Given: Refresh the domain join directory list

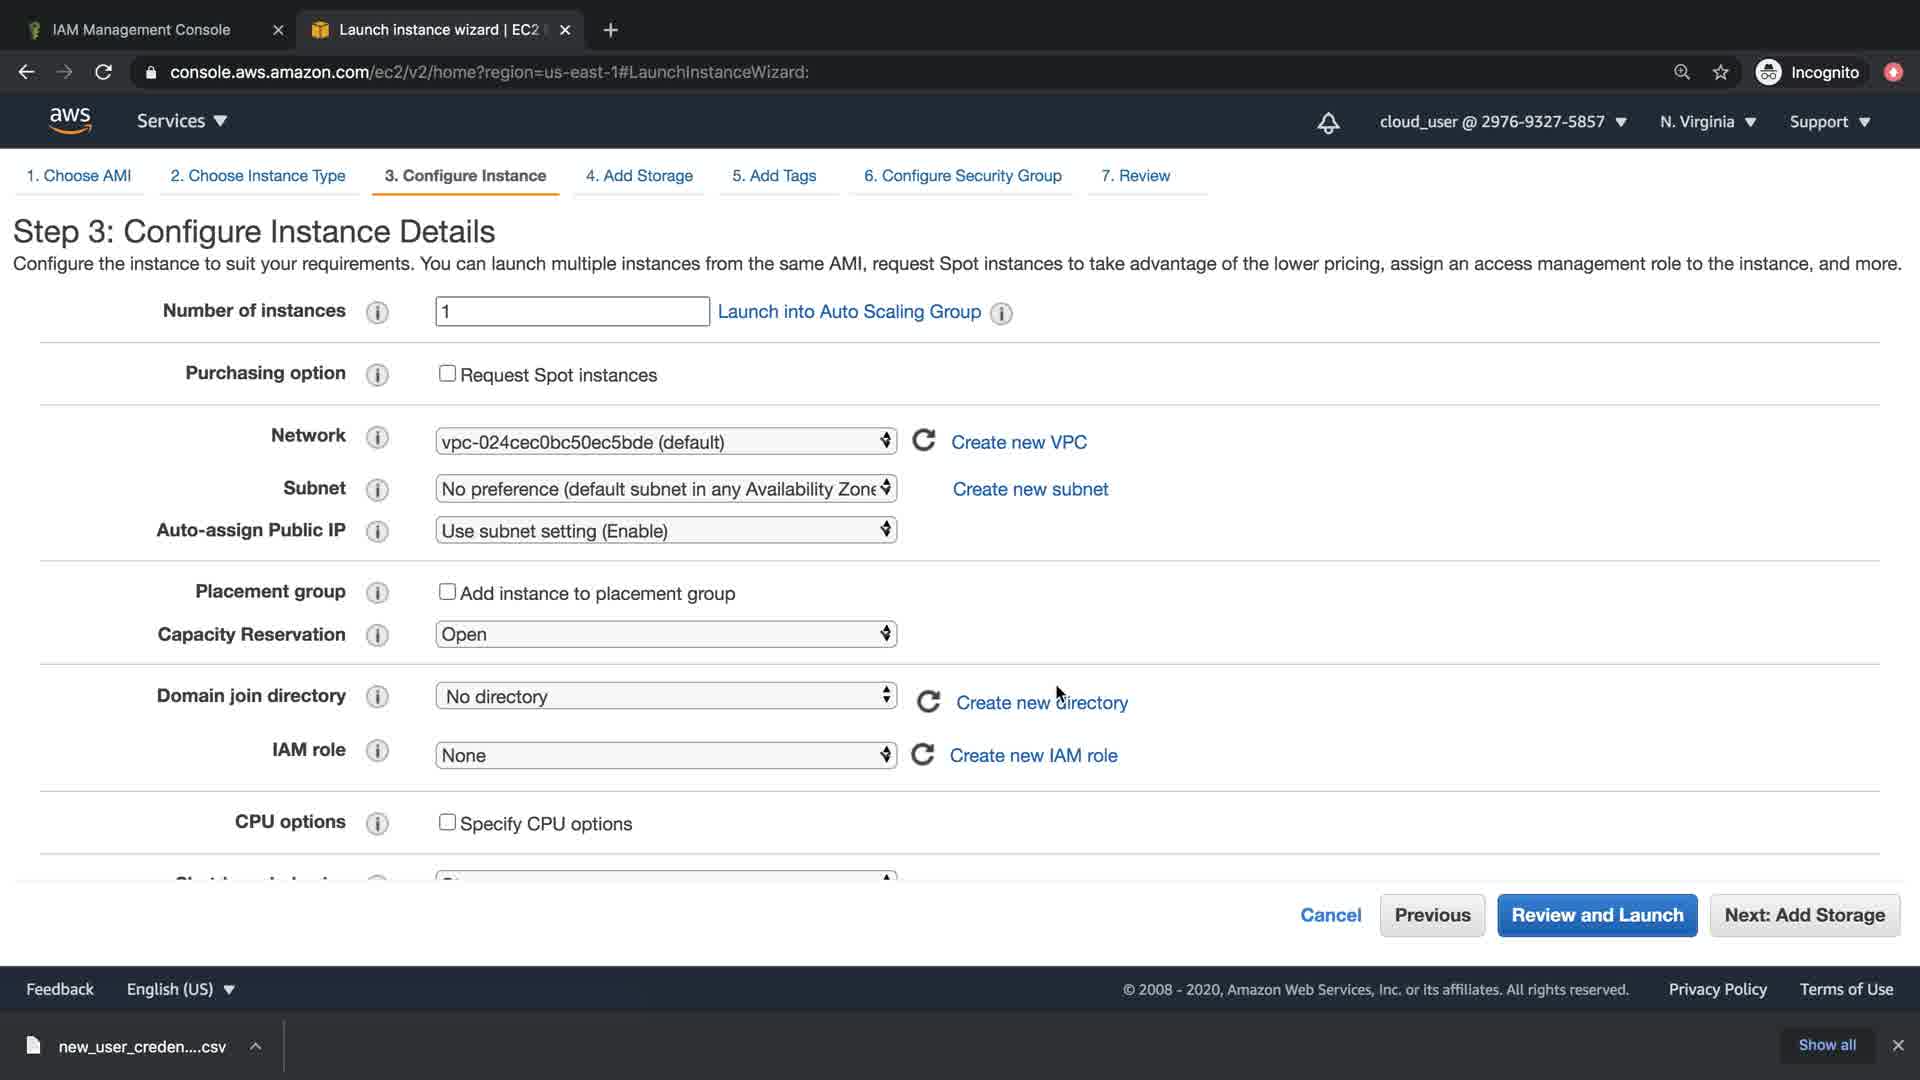Looking at the screenshot, I should coord(928,702).
